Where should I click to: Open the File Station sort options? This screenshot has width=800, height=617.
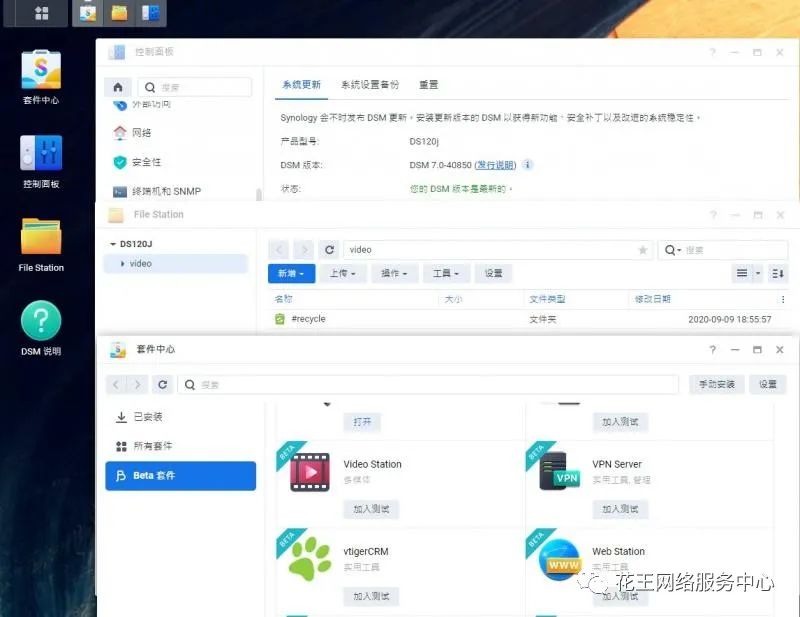pyautogui.click(x=778, y=274)
